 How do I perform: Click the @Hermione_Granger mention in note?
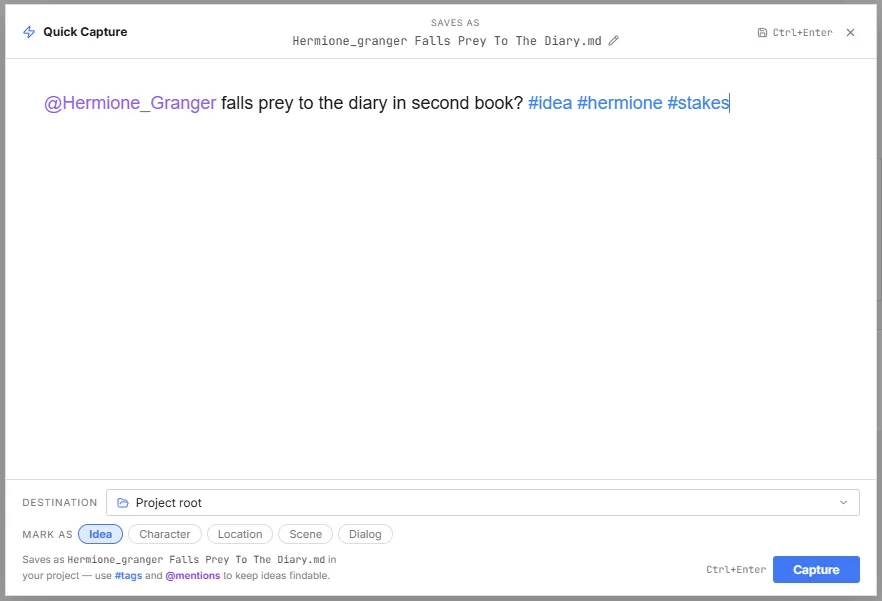pyautogui.click(x=130, y=103)
